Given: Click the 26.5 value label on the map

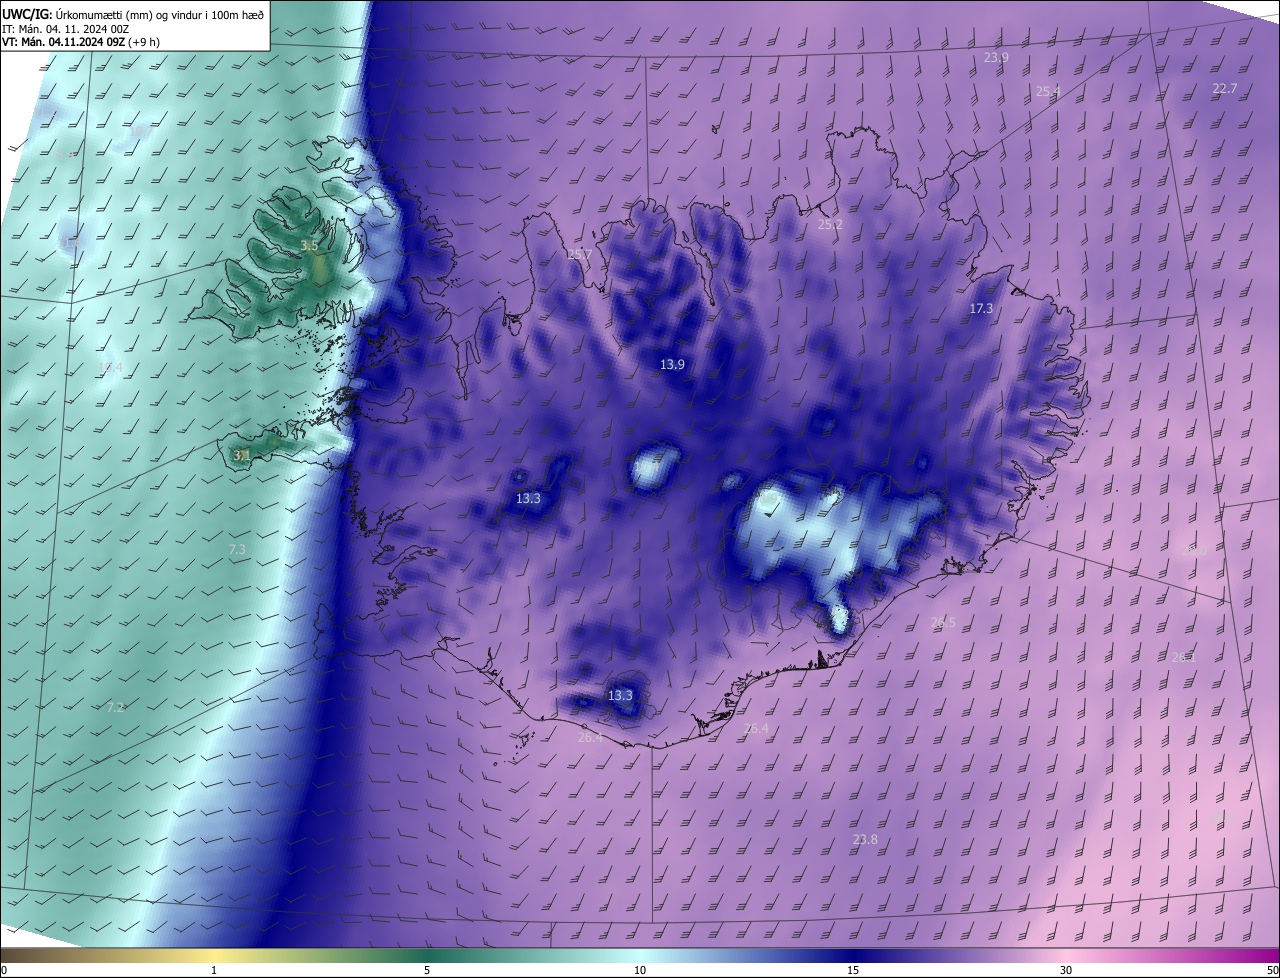Looking at the screenshot, I should coord(943,622).
